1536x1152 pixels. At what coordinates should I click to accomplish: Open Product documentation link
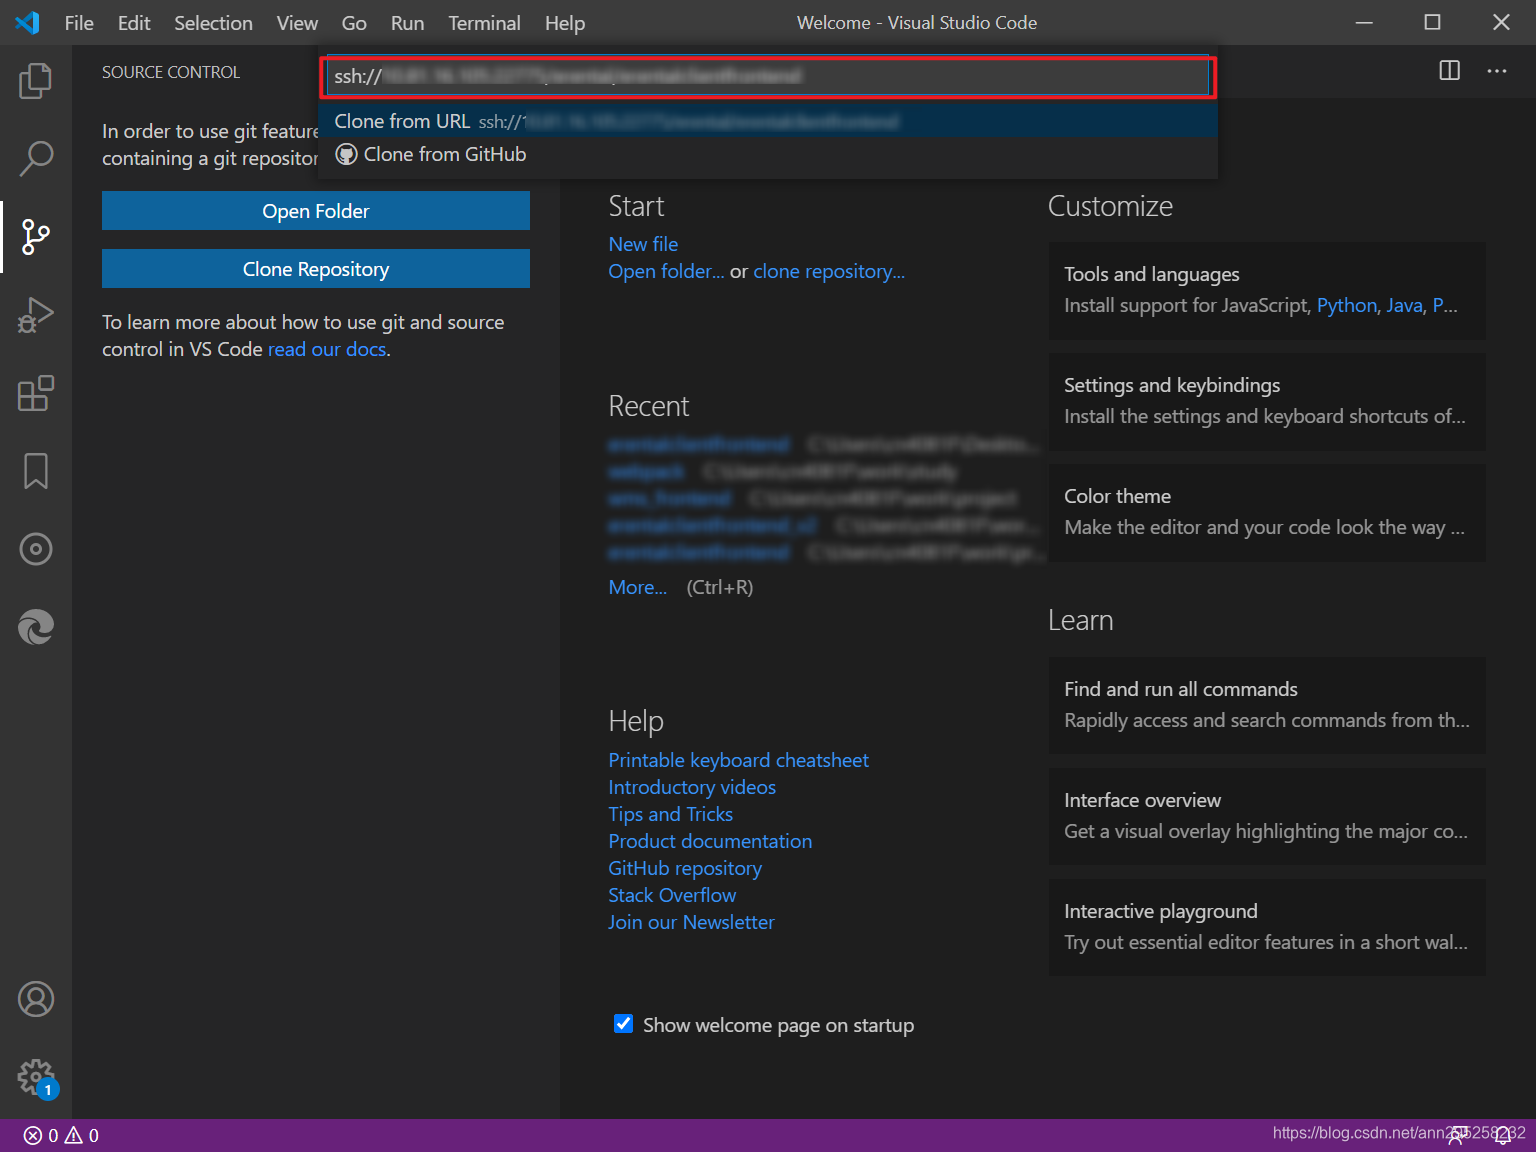coord(710,841)
